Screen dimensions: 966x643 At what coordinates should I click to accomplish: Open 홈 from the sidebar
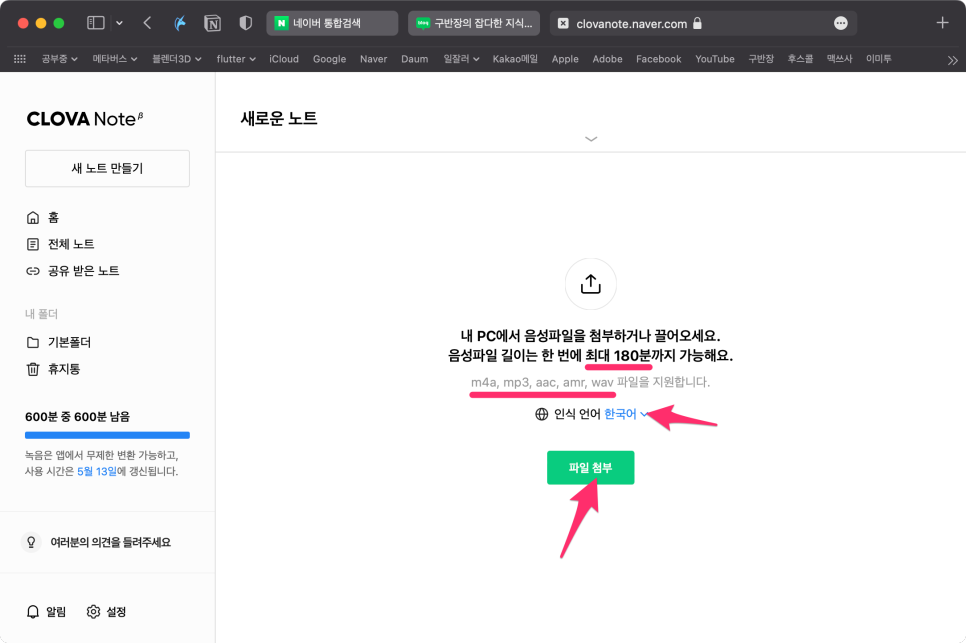pyautogui.click(x=43, y=217)
